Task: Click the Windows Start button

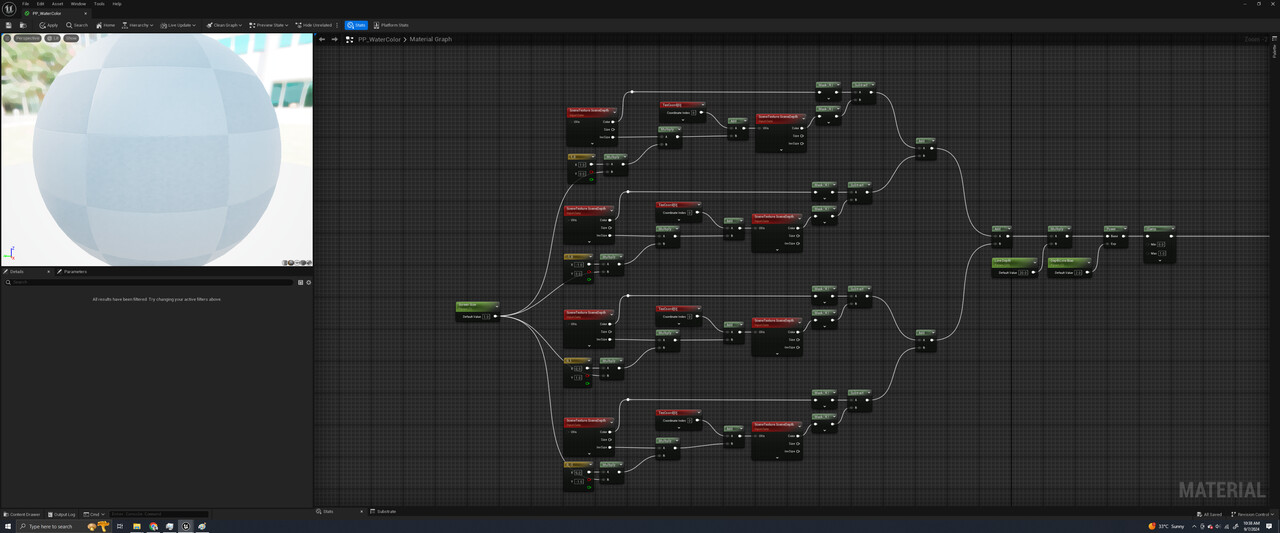Action: point(7,526)
